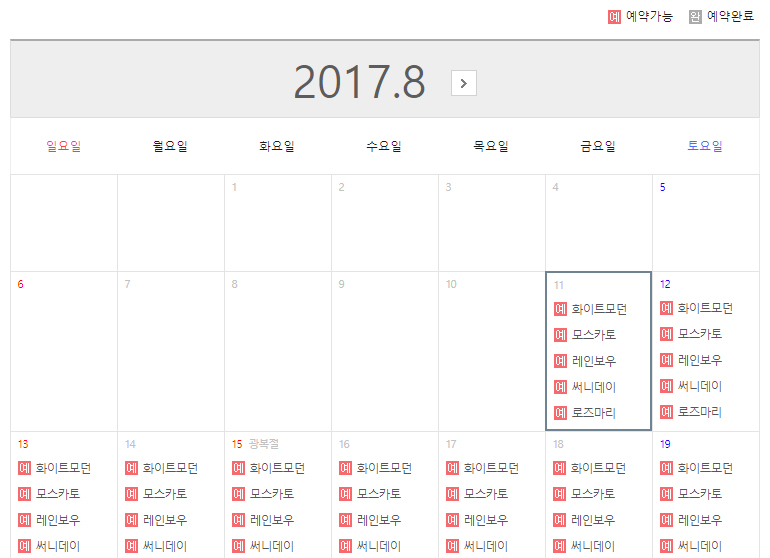Pick 화이트모던 on August 18
Screen dimensions: 770x558
click(x=598, y=468)
